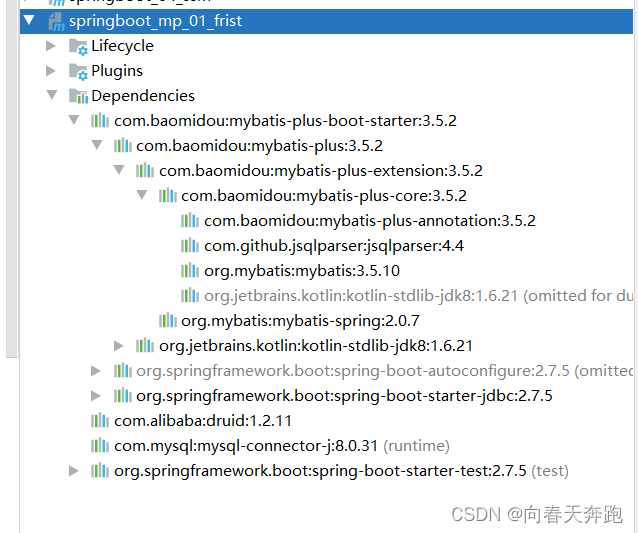638x533 pixels.
Task: Click library icon of mybatis-plus-annotation:3.5.2
Action: click(x=190, y=221)
